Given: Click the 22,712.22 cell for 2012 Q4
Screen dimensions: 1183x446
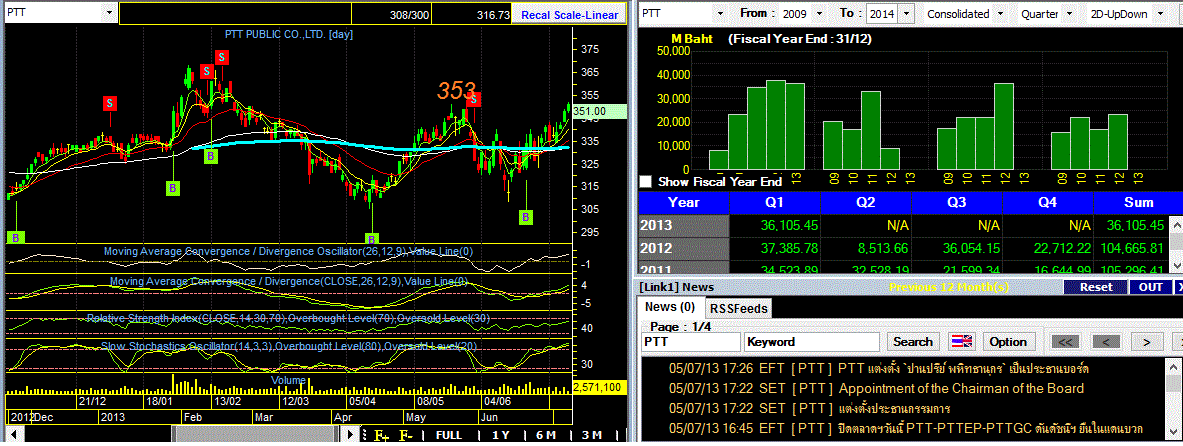Looking at the screenshot, I should [1047, 248].
